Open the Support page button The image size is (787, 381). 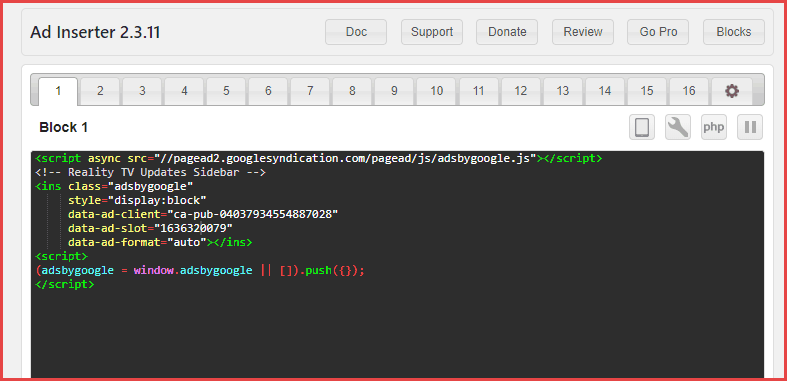point(432,32)
